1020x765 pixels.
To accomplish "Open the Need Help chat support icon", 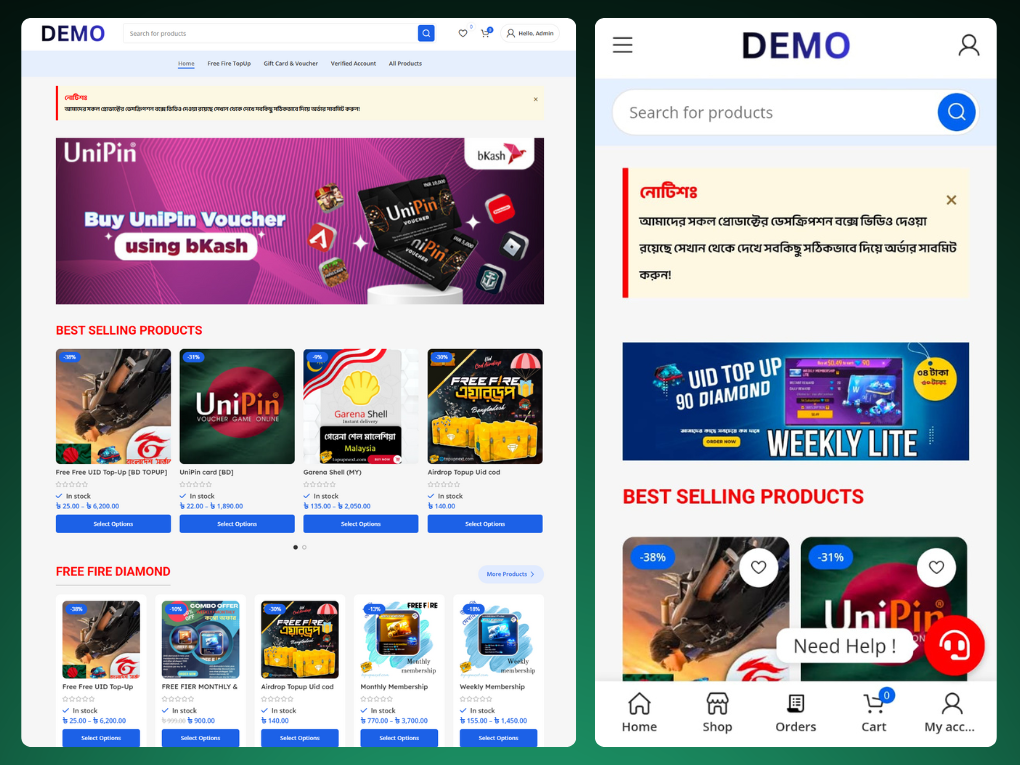I will point(954,646).
